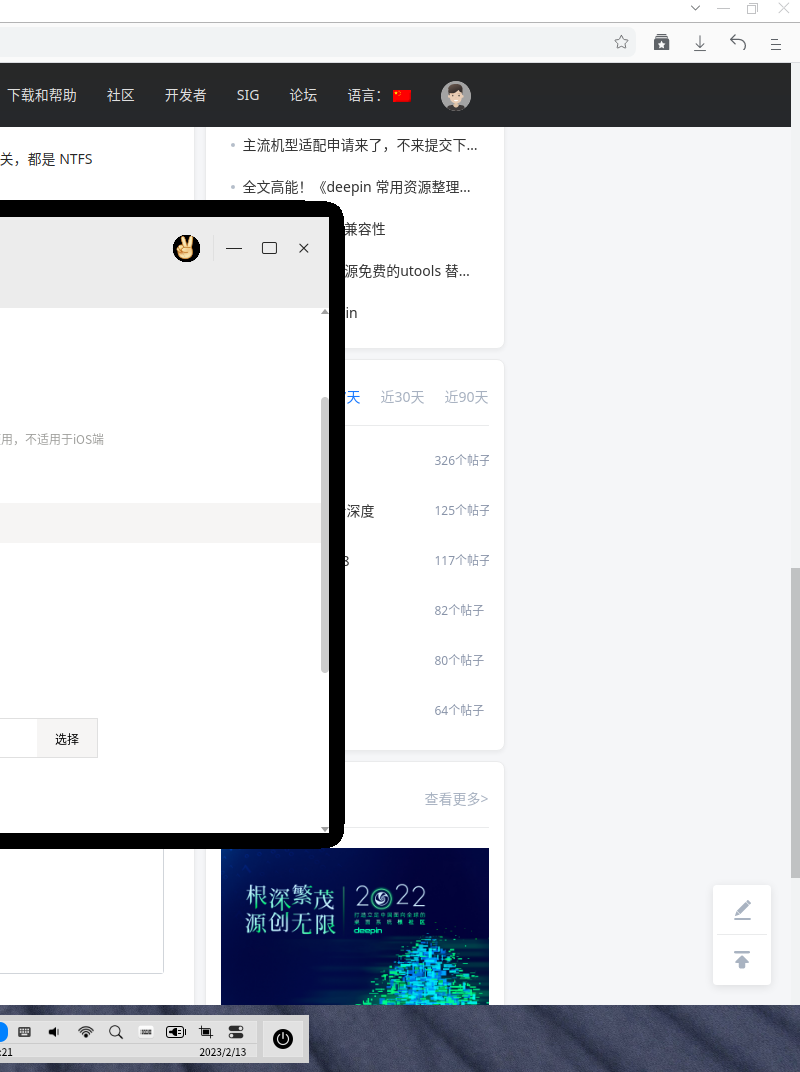Open the browser downloads icon
This screenshot has width=800, height=1072.
point(699,43)
